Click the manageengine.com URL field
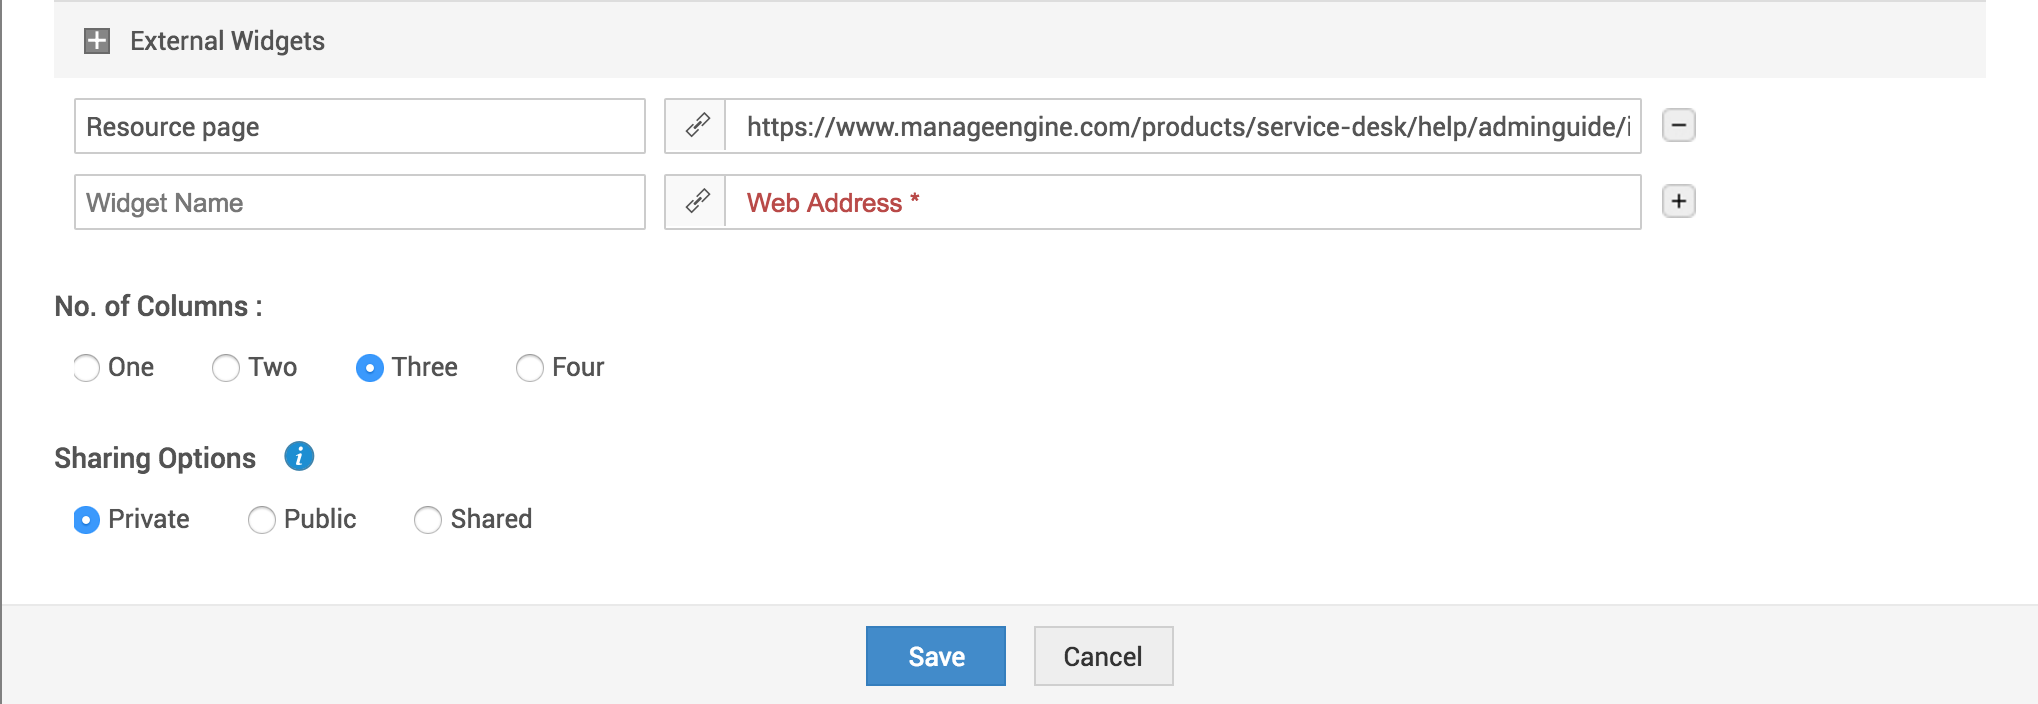The height and width of the screenshot is (704, 2038). [1182, 126]
